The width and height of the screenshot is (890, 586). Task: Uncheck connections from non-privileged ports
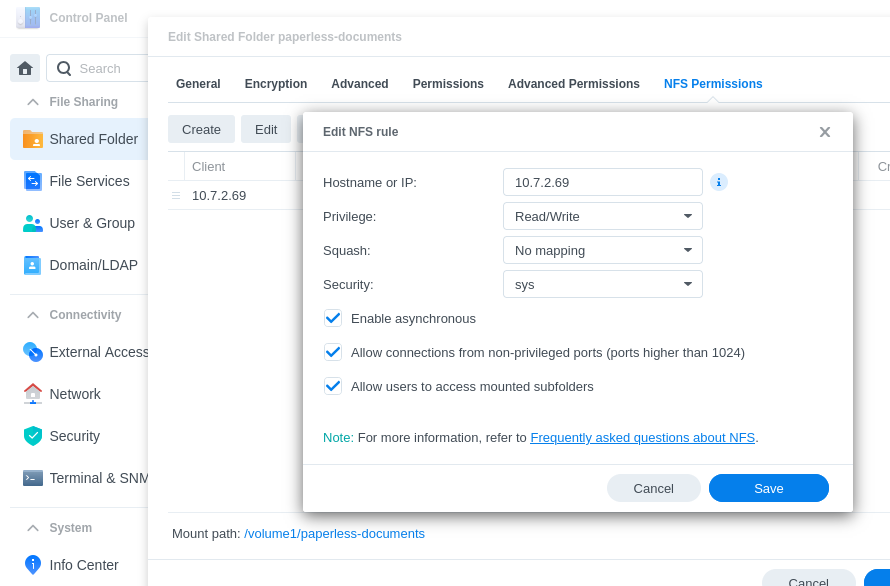pos(332,352)
